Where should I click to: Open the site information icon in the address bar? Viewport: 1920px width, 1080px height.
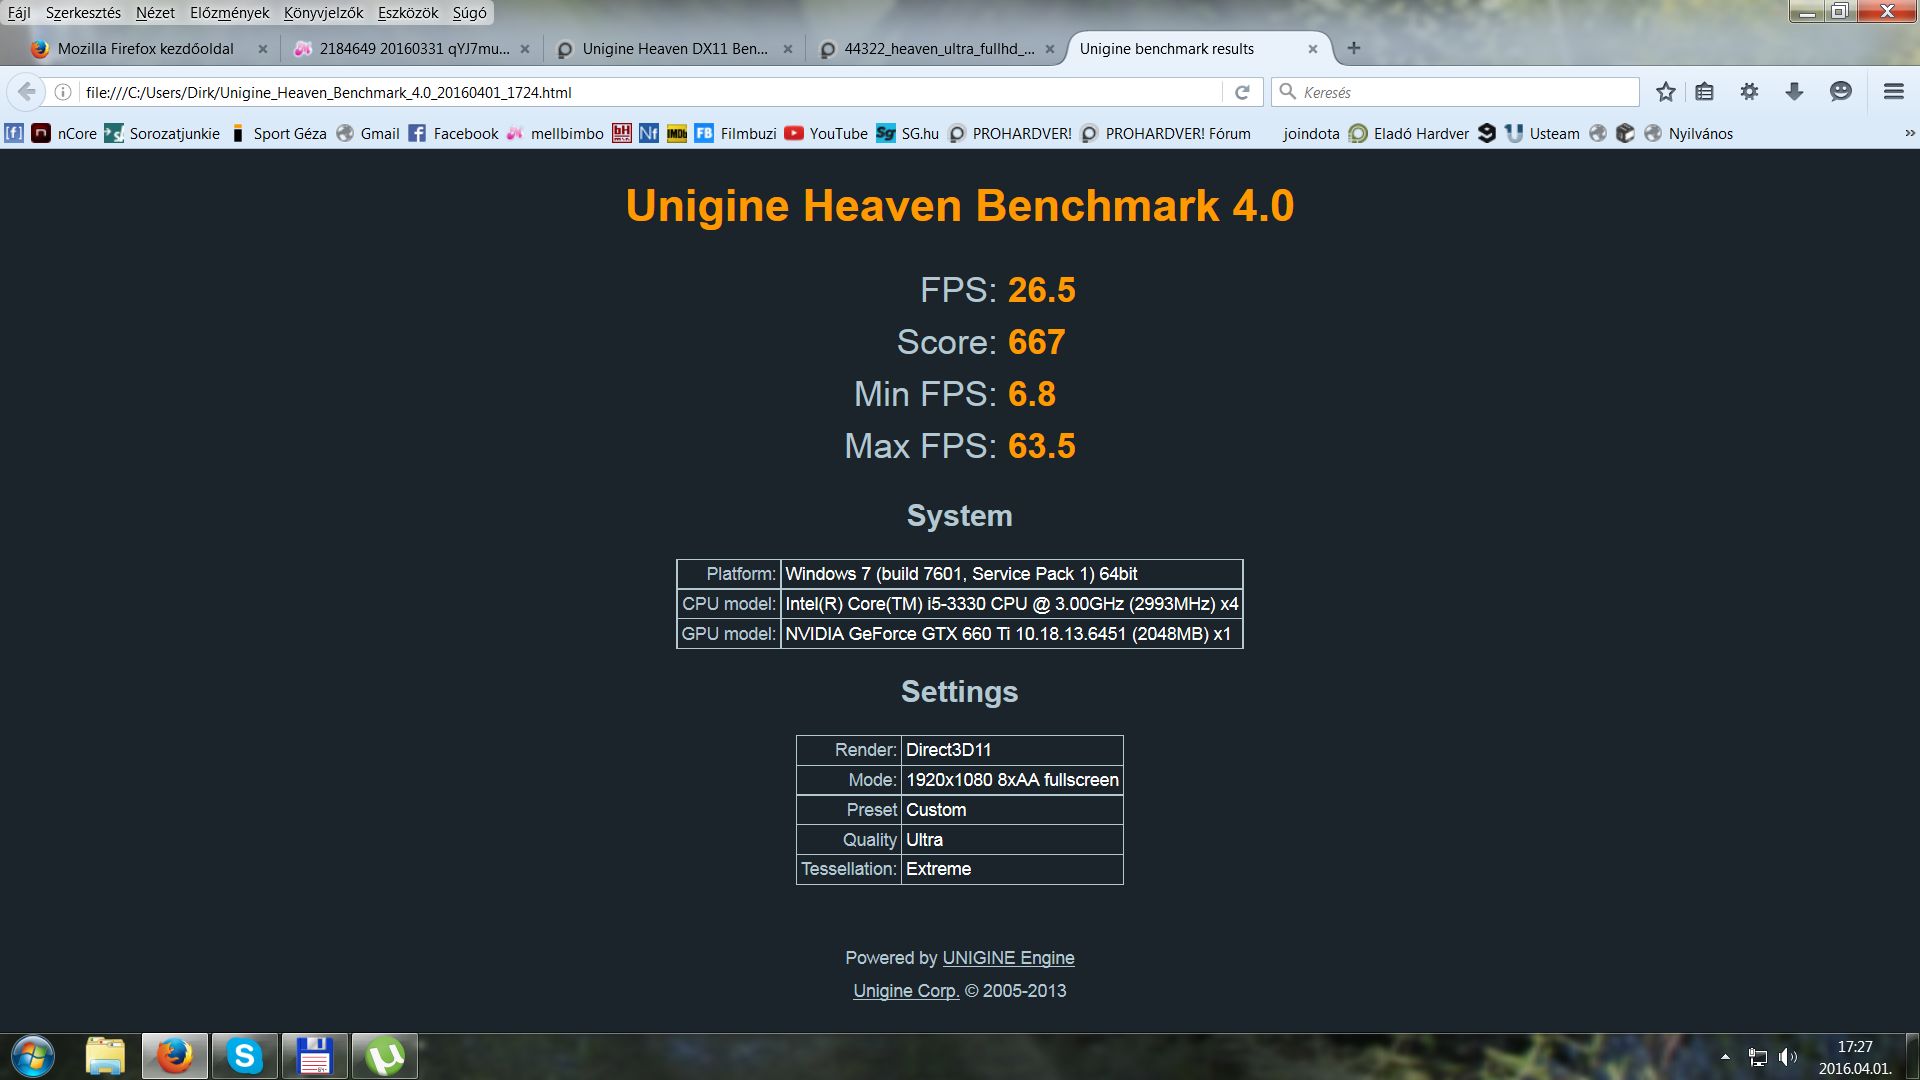coord(63,92)
